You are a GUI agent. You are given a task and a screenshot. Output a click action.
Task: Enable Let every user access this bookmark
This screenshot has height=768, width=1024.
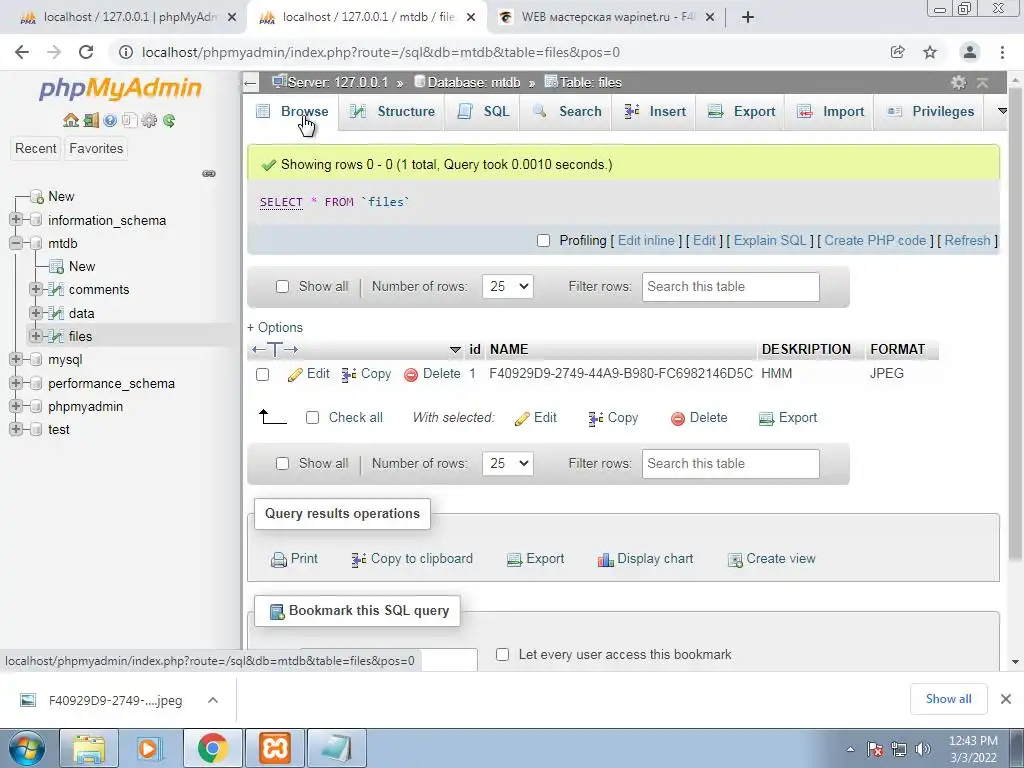click(x=502, y=654)
